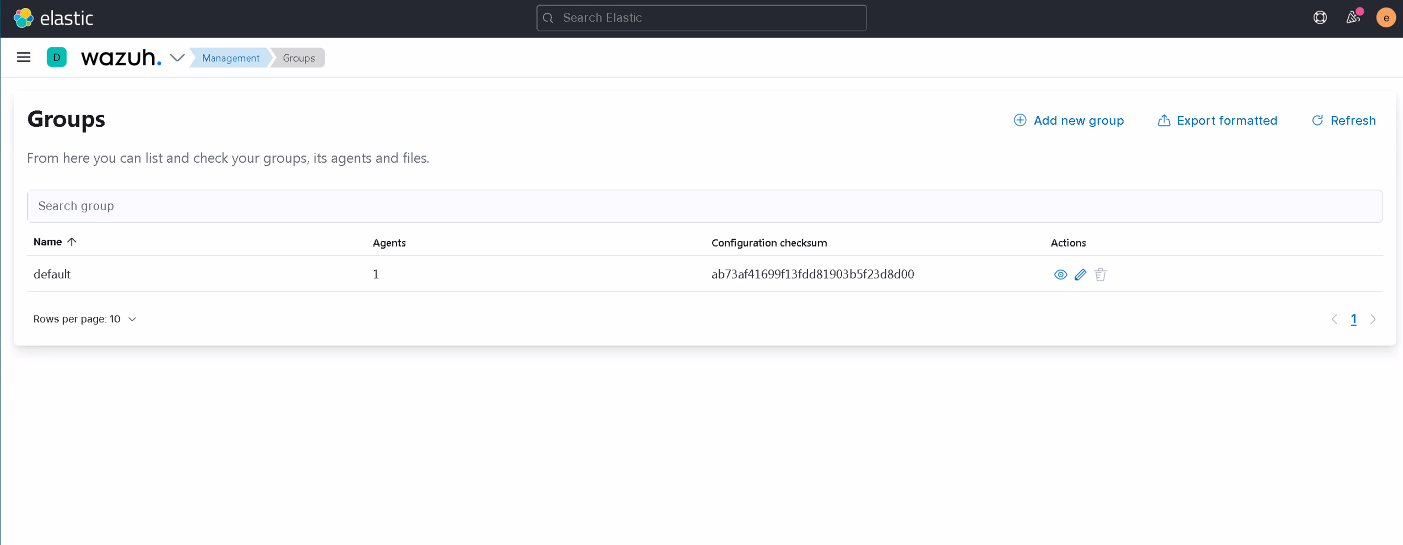Open the help menu icon
This screenshot has width=1403, height=545.
point(1319,17)
